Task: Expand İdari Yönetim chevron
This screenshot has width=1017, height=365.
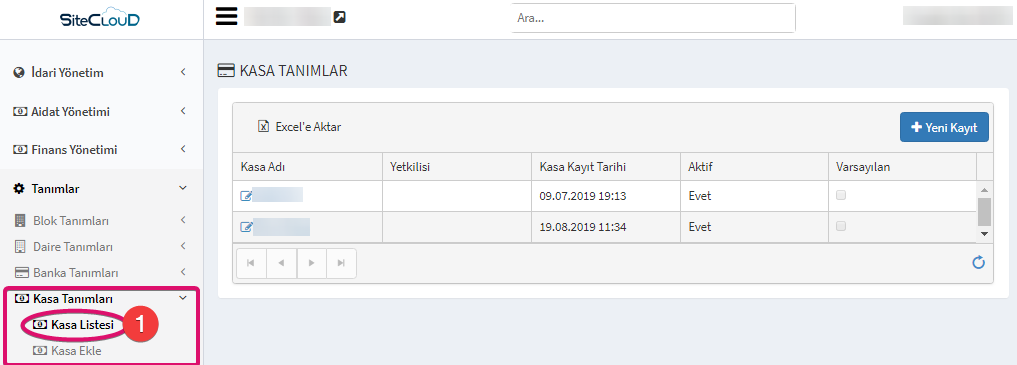Action: pos(183,72)
